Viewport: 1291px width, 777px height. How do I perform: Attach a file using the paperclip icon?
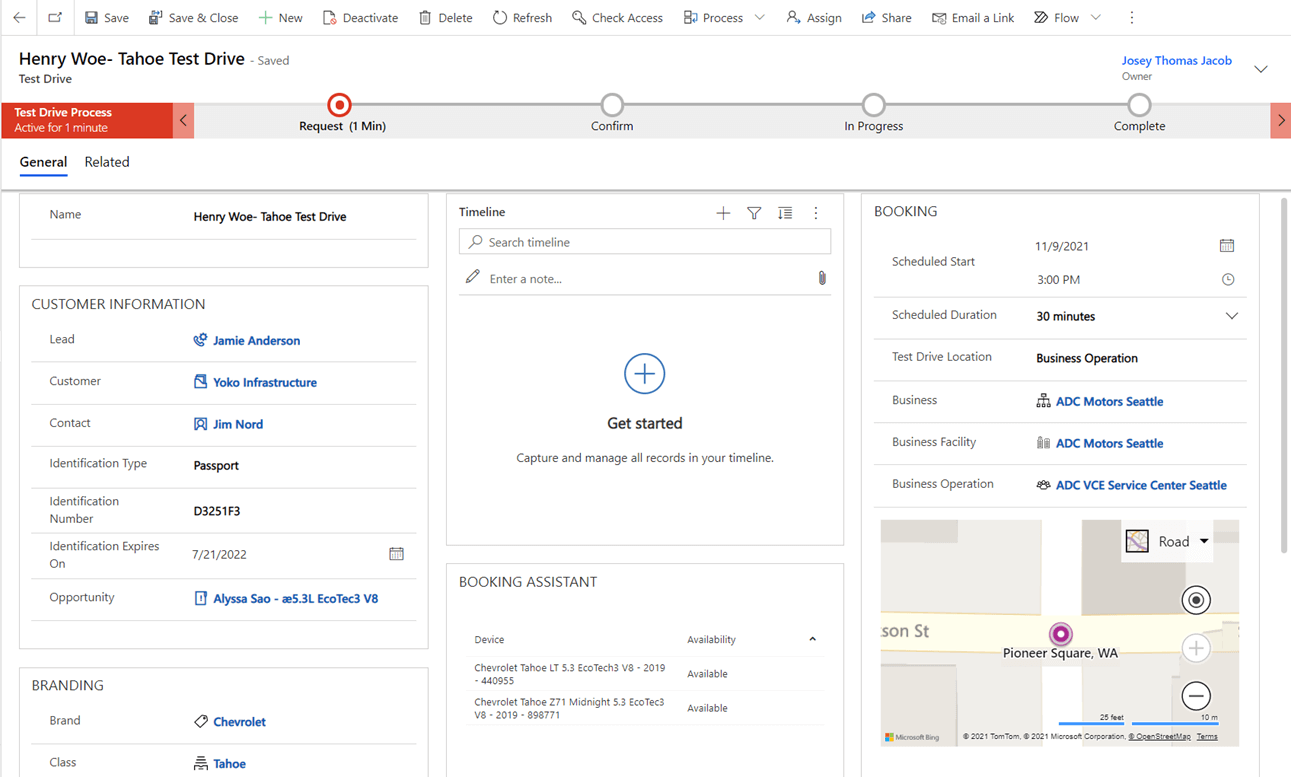(x=822, y=278)
